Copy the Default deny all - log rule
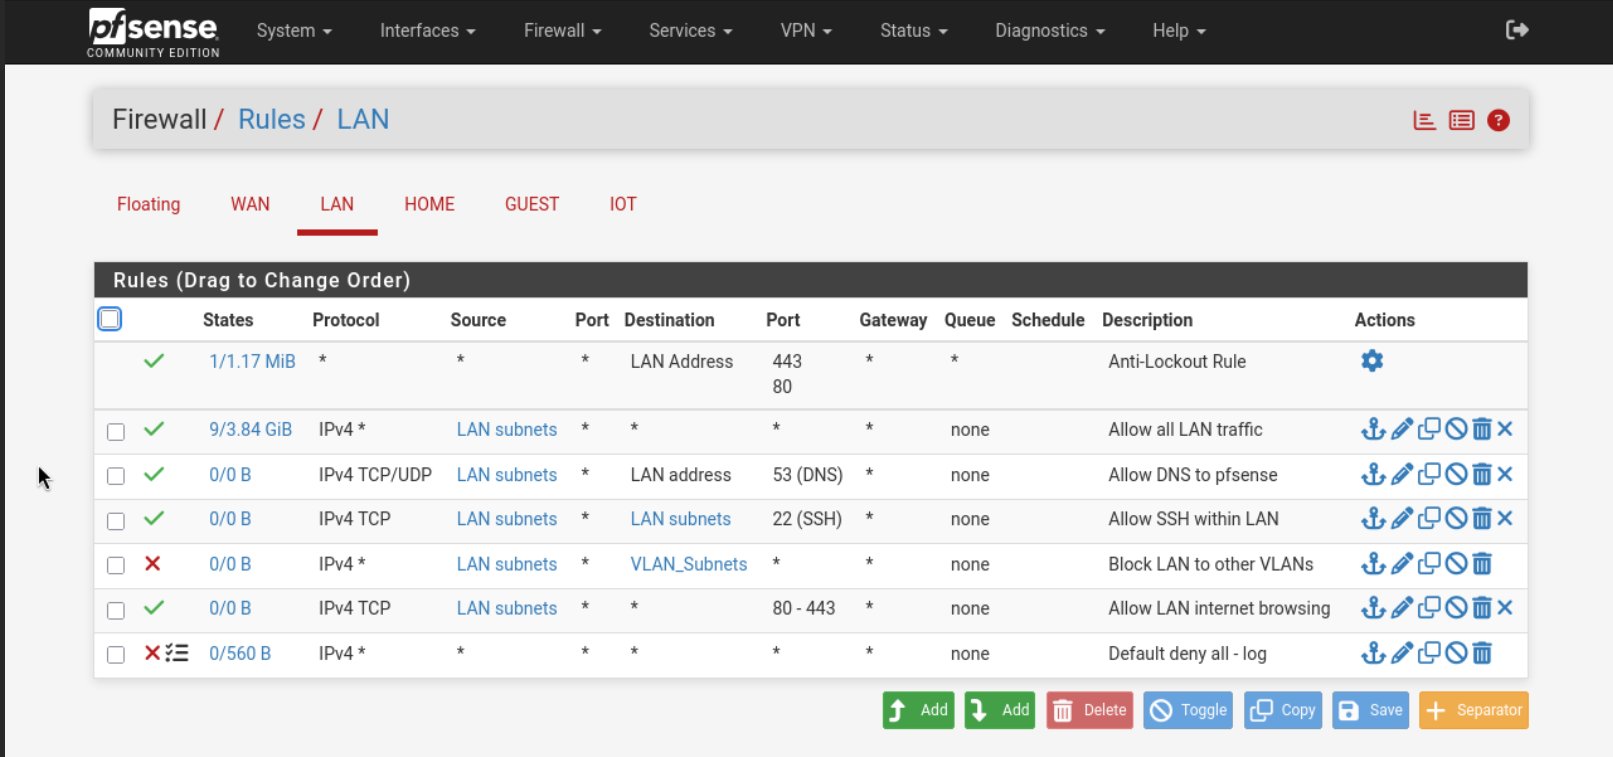Image resolution: width=1613 pixels, height=757 pixels. pos(1429,653)
